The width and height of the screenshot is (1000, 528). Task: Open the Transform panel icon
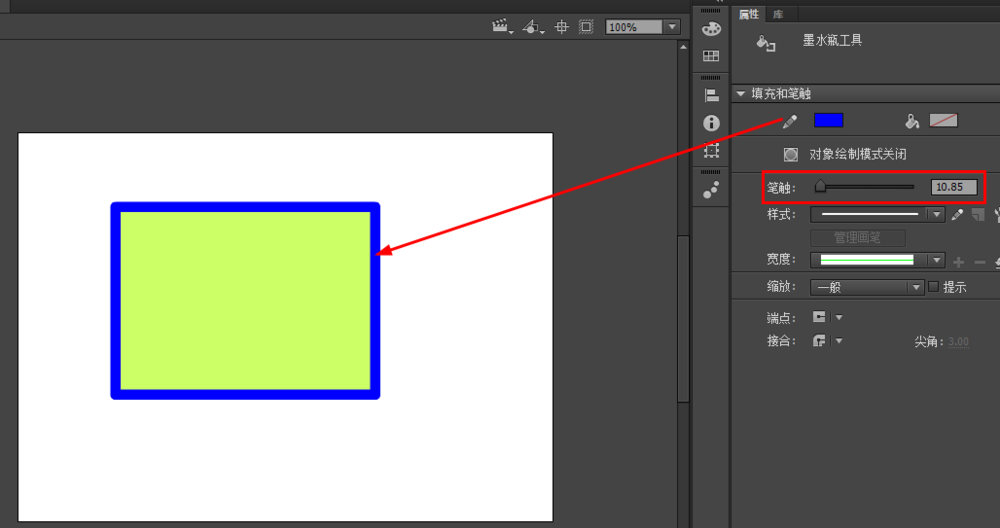[x=711, y=150]
